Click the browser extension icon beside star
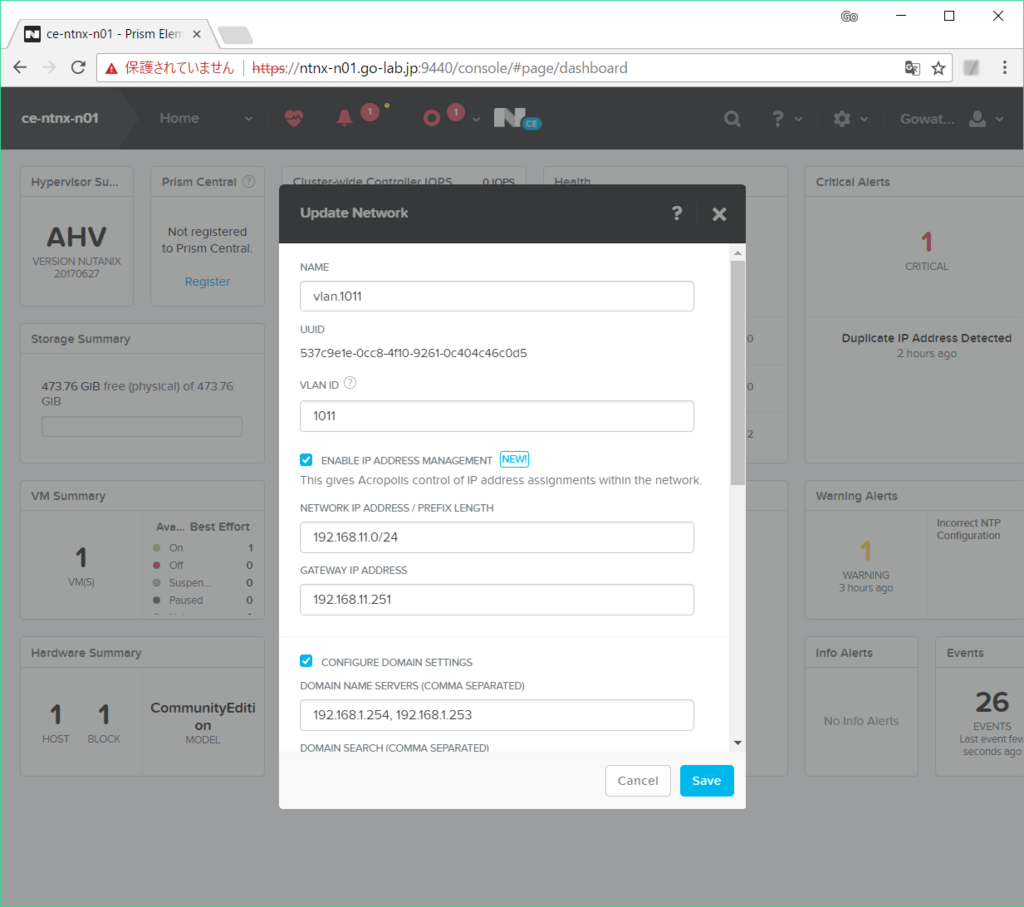Viewport: 1024px width, 907px height. pos(971,67)
